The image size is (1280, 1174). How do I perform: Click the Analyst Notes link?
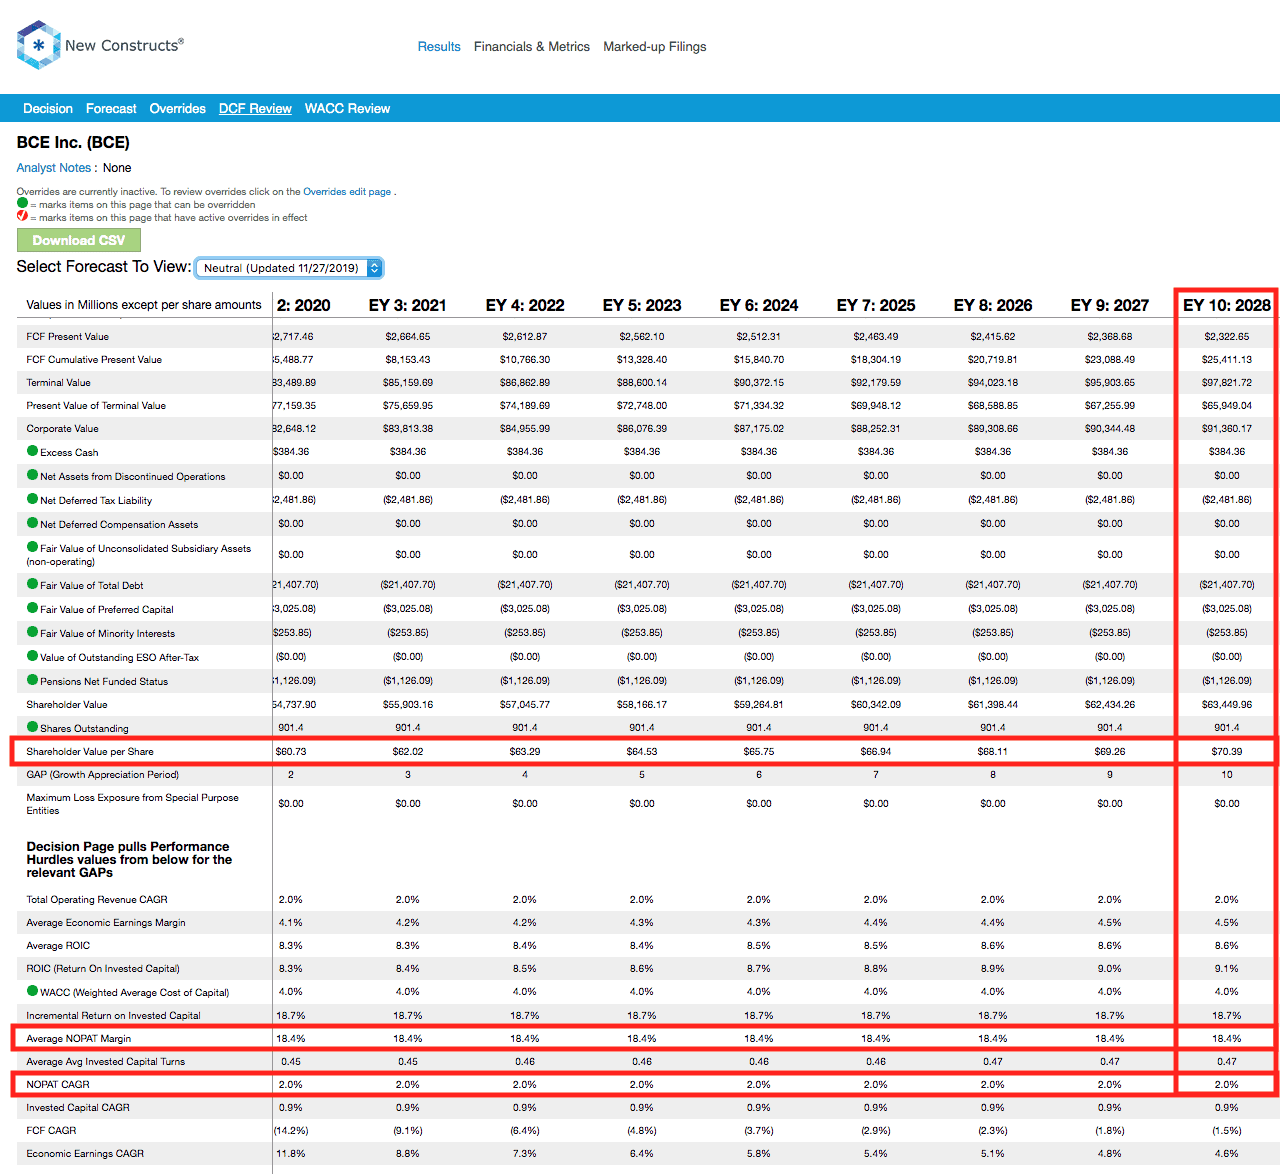click(x=54, y=168)
